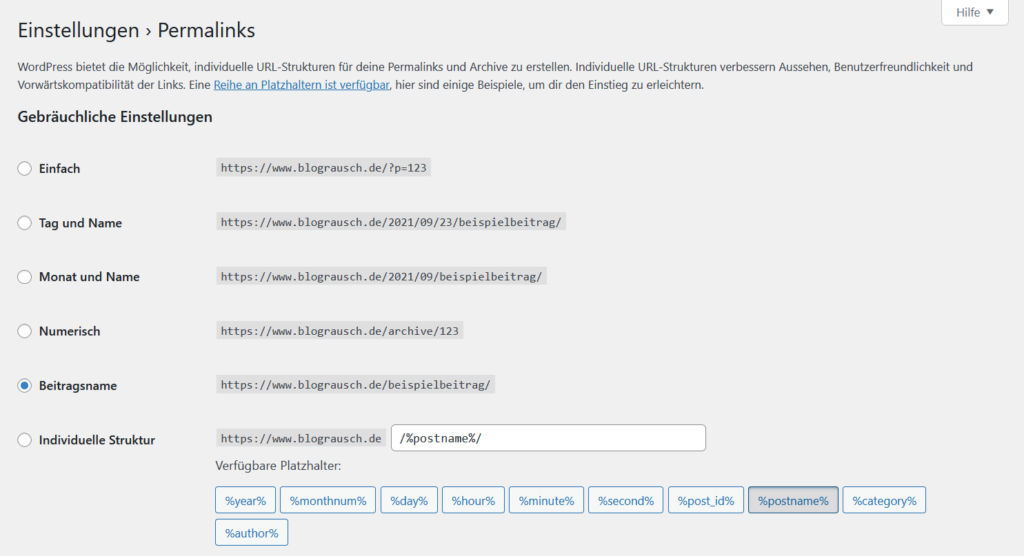Click the Gebräuchliche Einstellungen heading
This screenshot has width=1024, height=556.
point(115,117)
